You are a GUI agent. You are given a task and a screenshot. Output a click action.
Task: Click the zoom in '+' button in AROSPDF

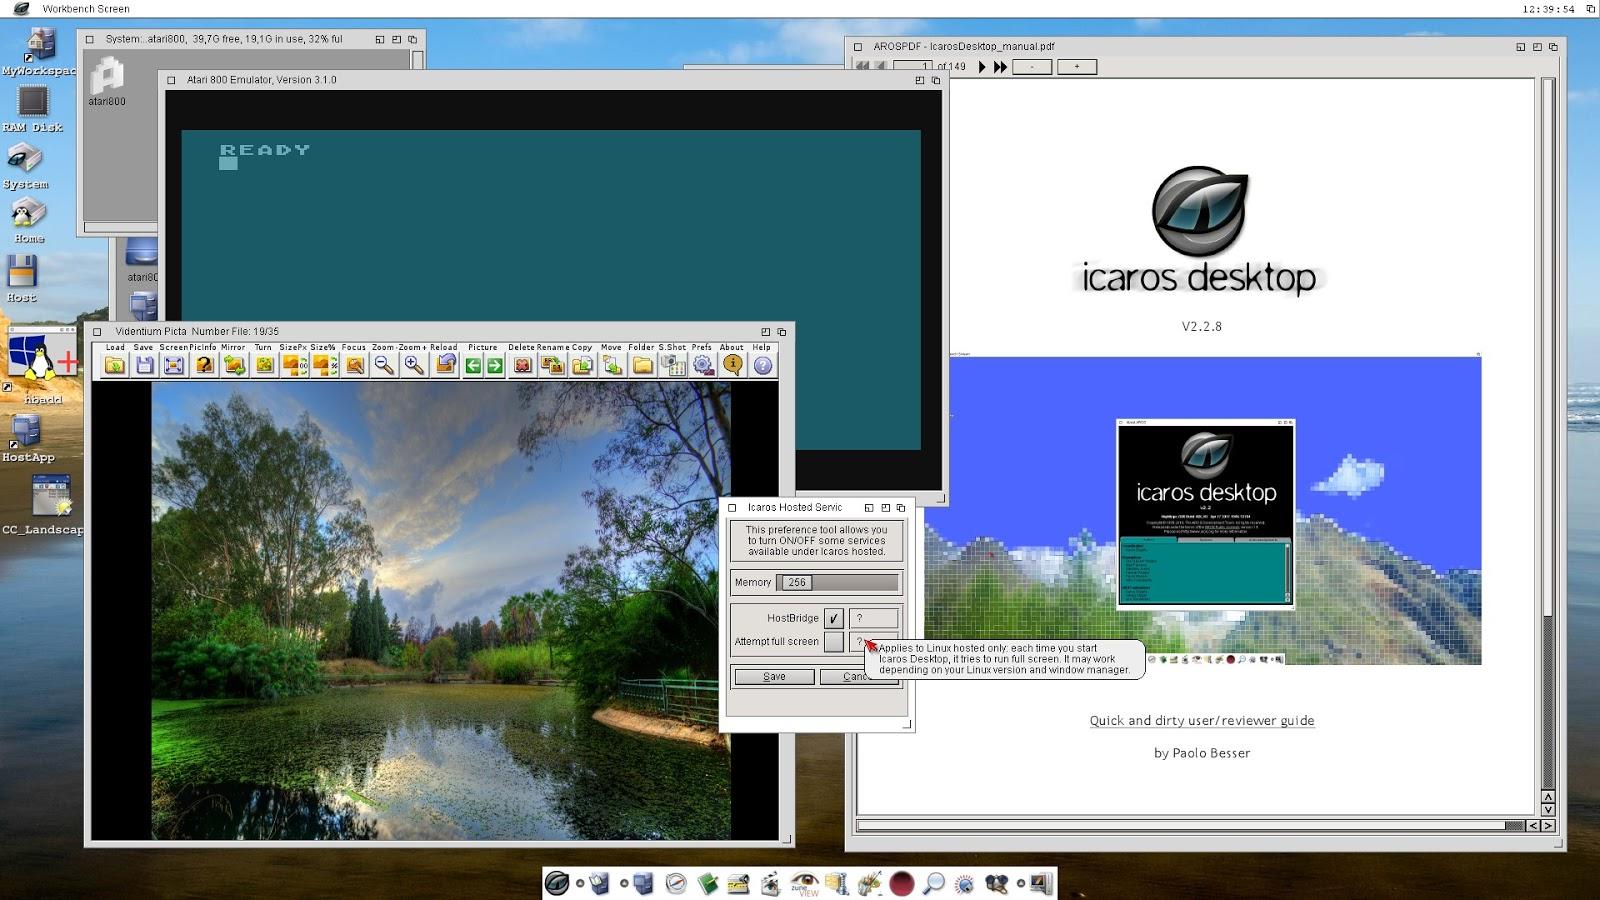pos(1077,67)
